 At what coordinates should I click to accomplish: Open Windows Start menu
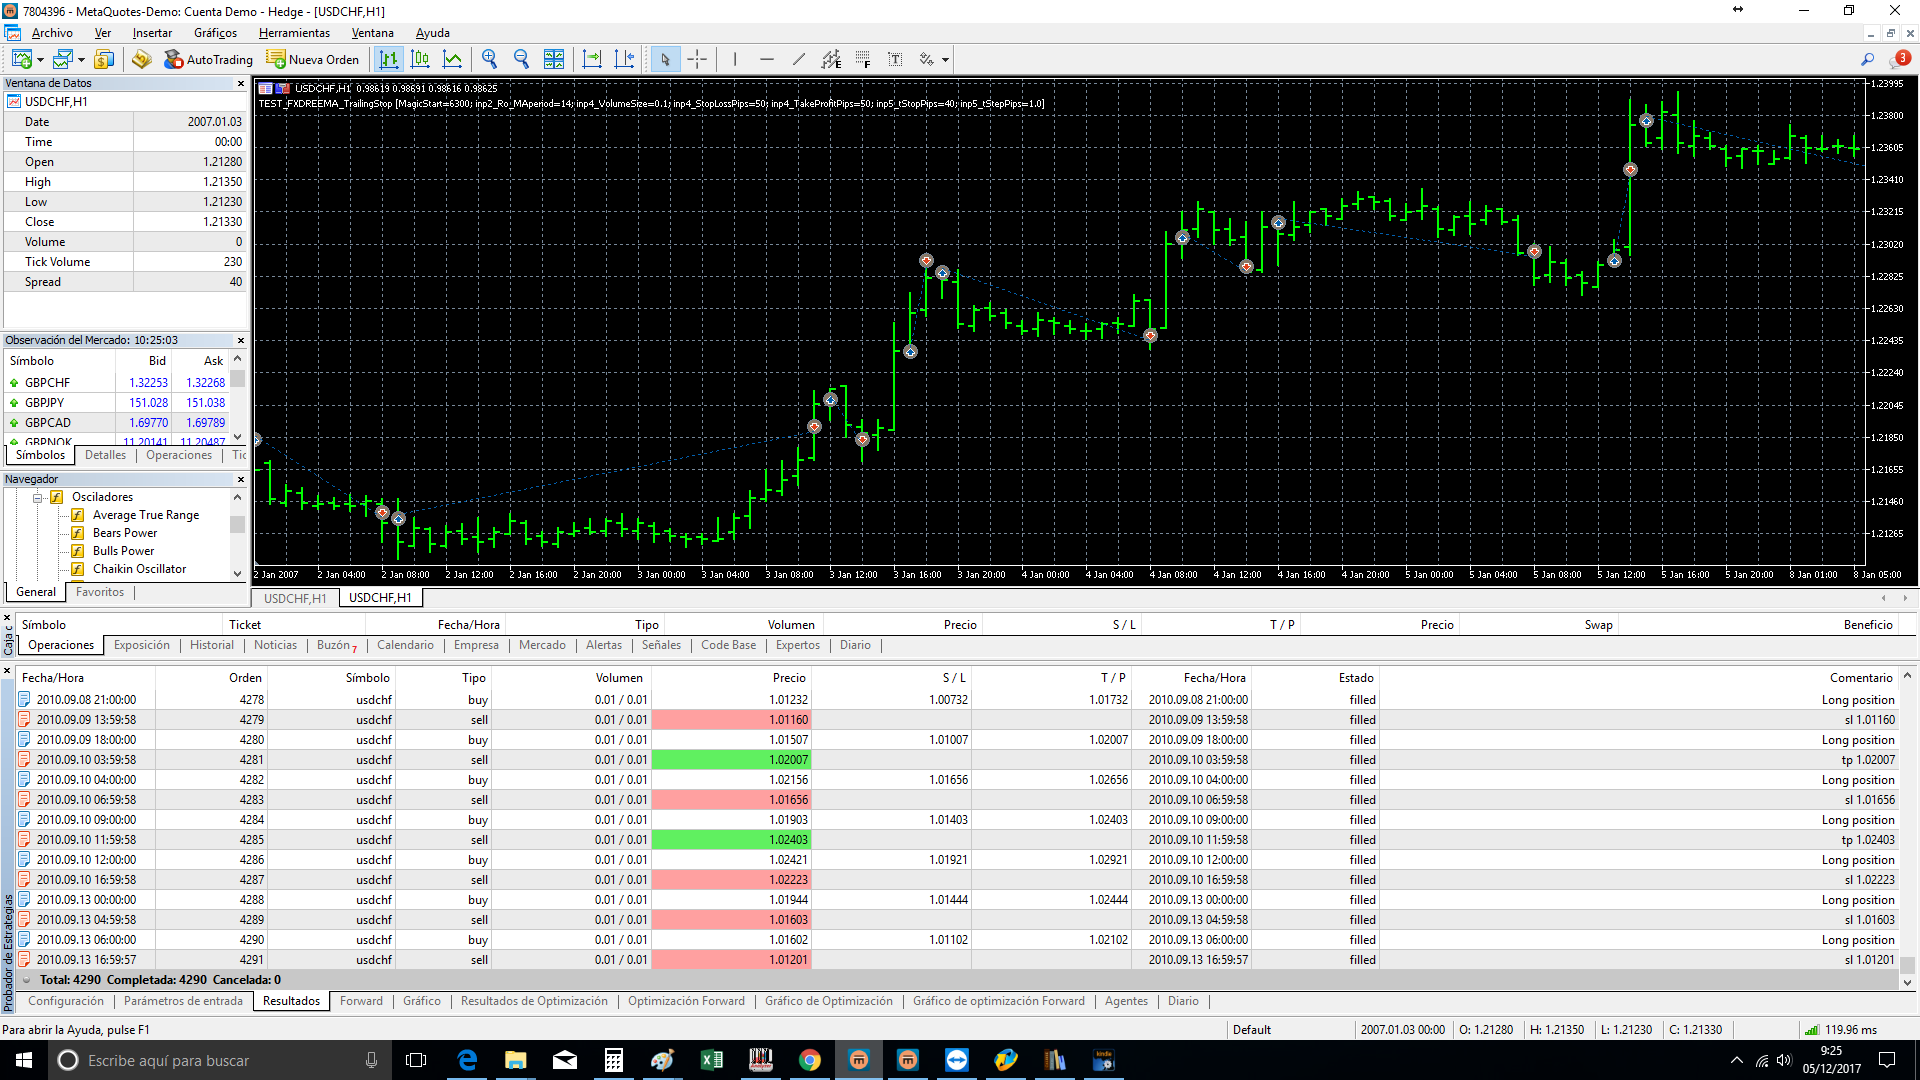(x=24, y=1060)
